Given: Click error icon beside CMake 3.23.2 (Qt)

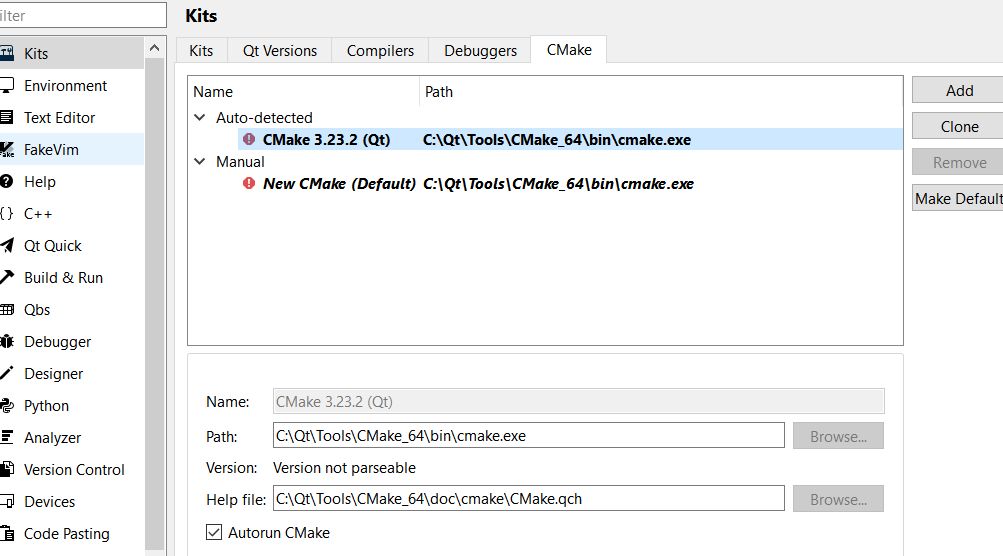Looking at the screenshot, I should click(249, 139).
